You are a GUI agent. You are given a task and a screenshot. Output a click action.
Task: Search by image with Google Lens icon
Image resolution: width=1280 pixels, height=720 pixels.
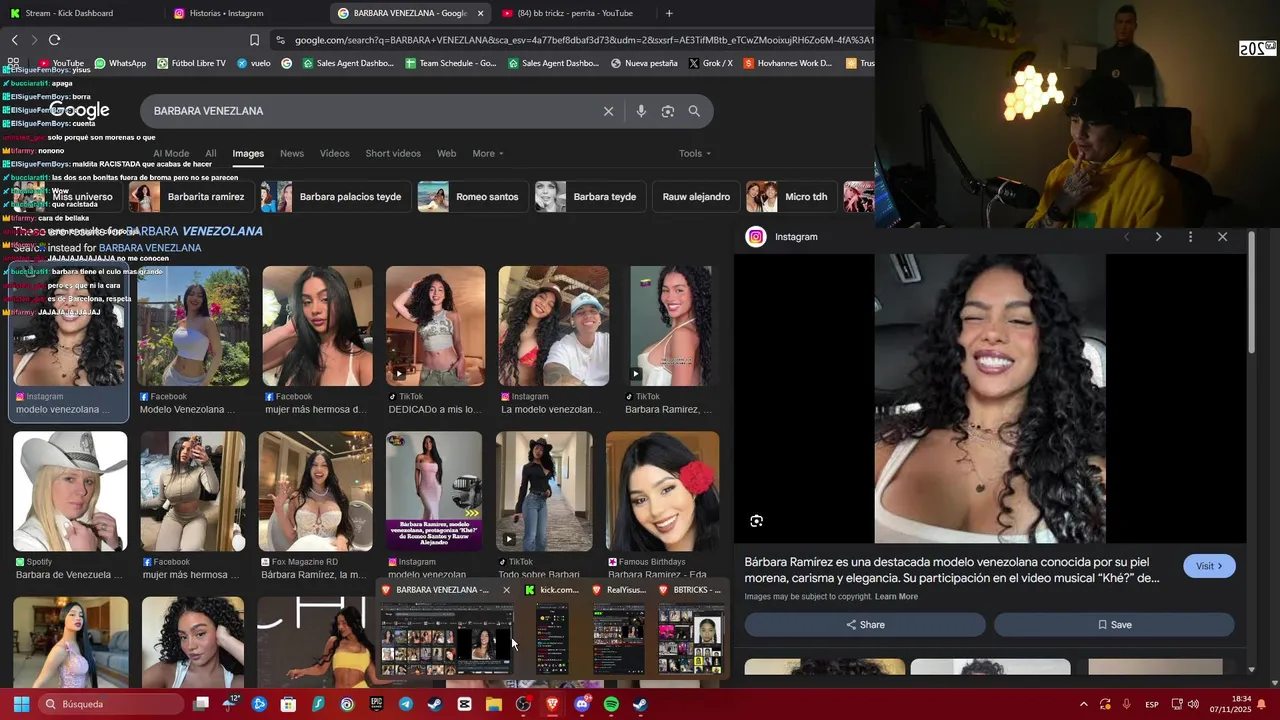tap(668, 111)
